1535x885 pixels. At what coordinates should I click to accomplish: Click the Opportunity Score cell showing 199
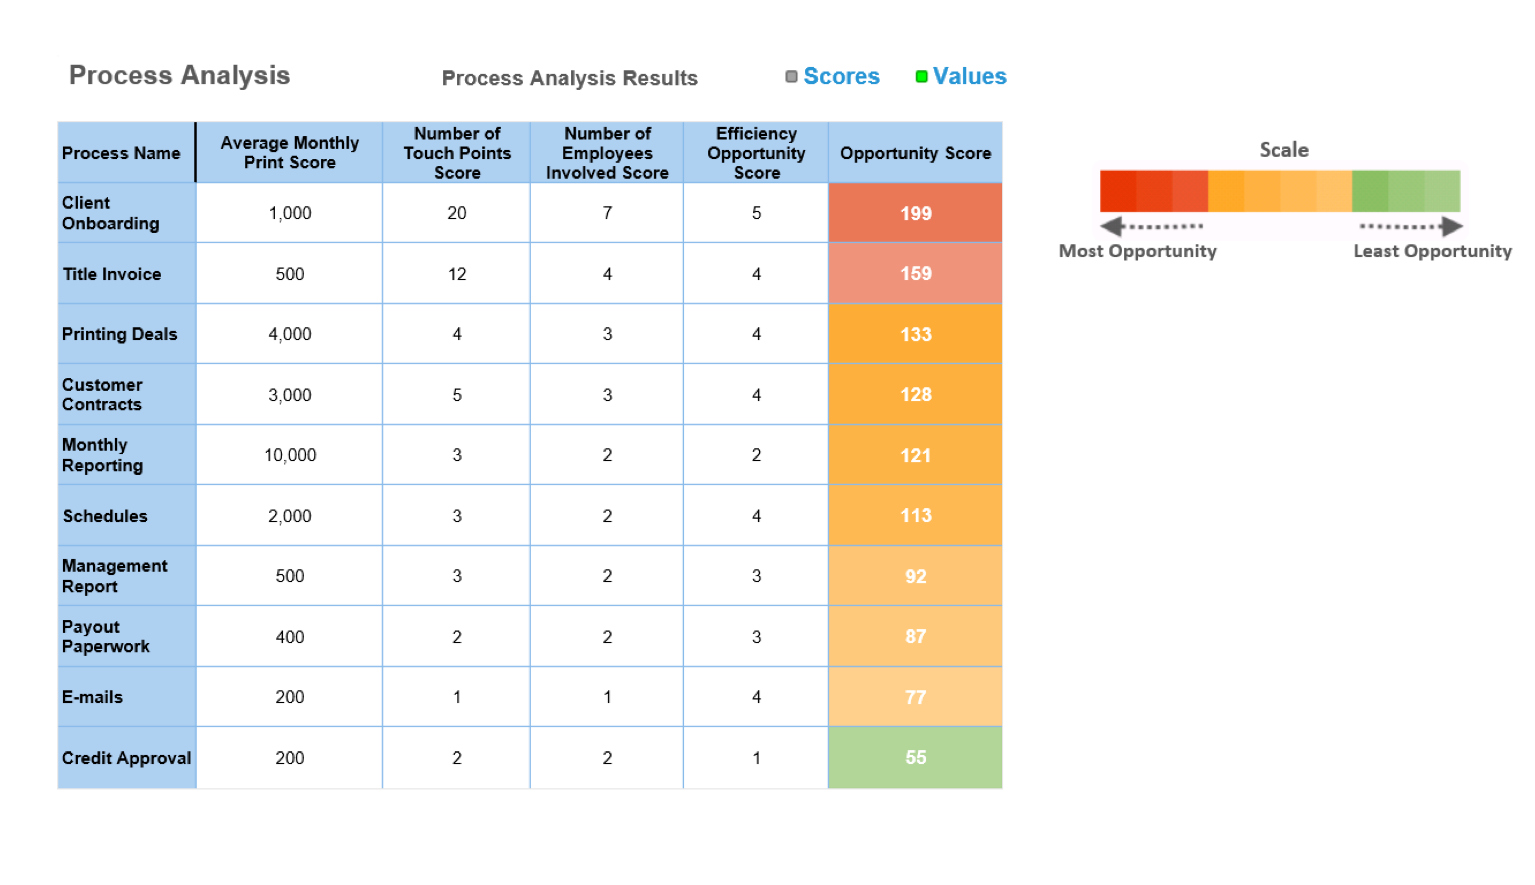click(915, 213)
